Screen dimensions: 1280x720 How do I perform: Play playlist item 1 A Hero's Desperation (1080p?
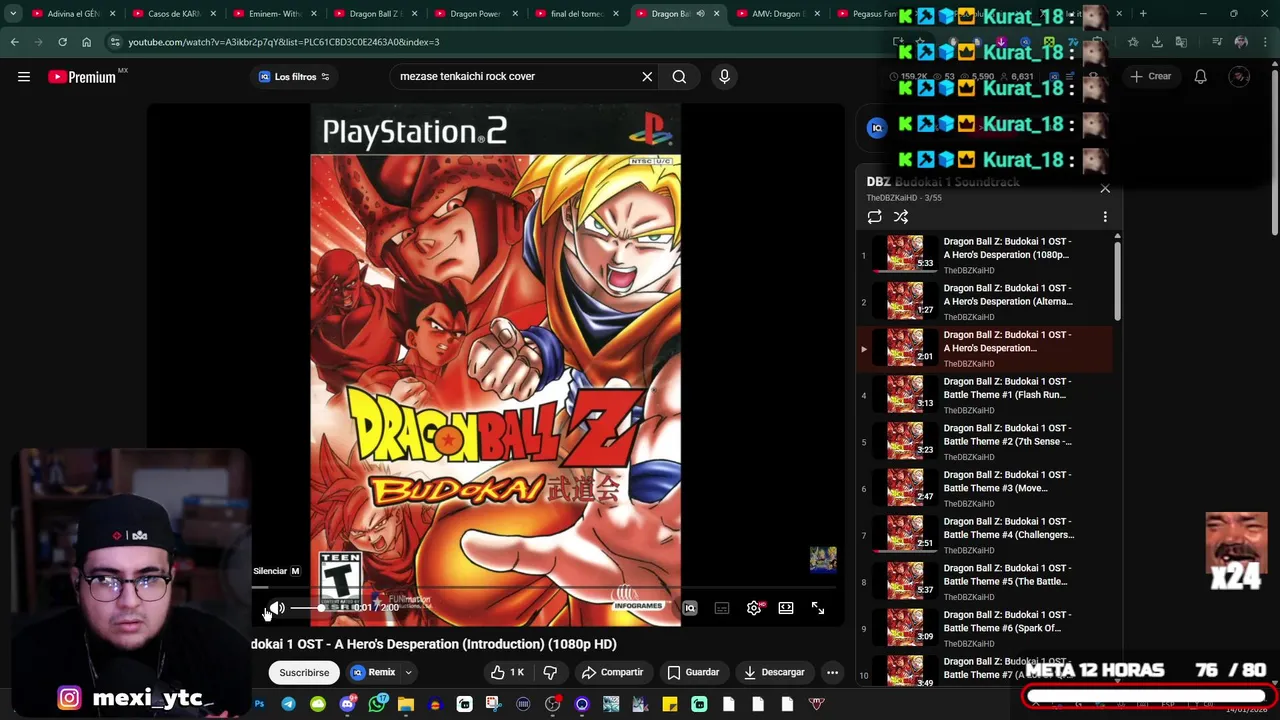(x=986, y=255)
